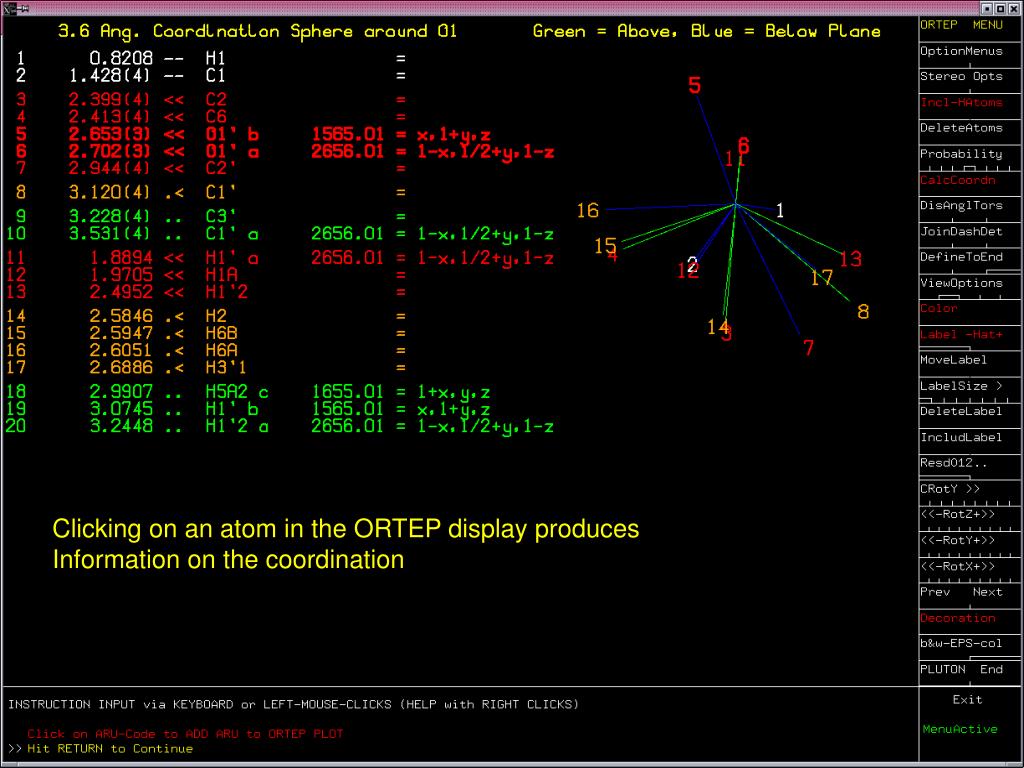Click symmetry code x,1+y,z in row 5
Screen dimensions: 1024x768
tap(453, 135)
